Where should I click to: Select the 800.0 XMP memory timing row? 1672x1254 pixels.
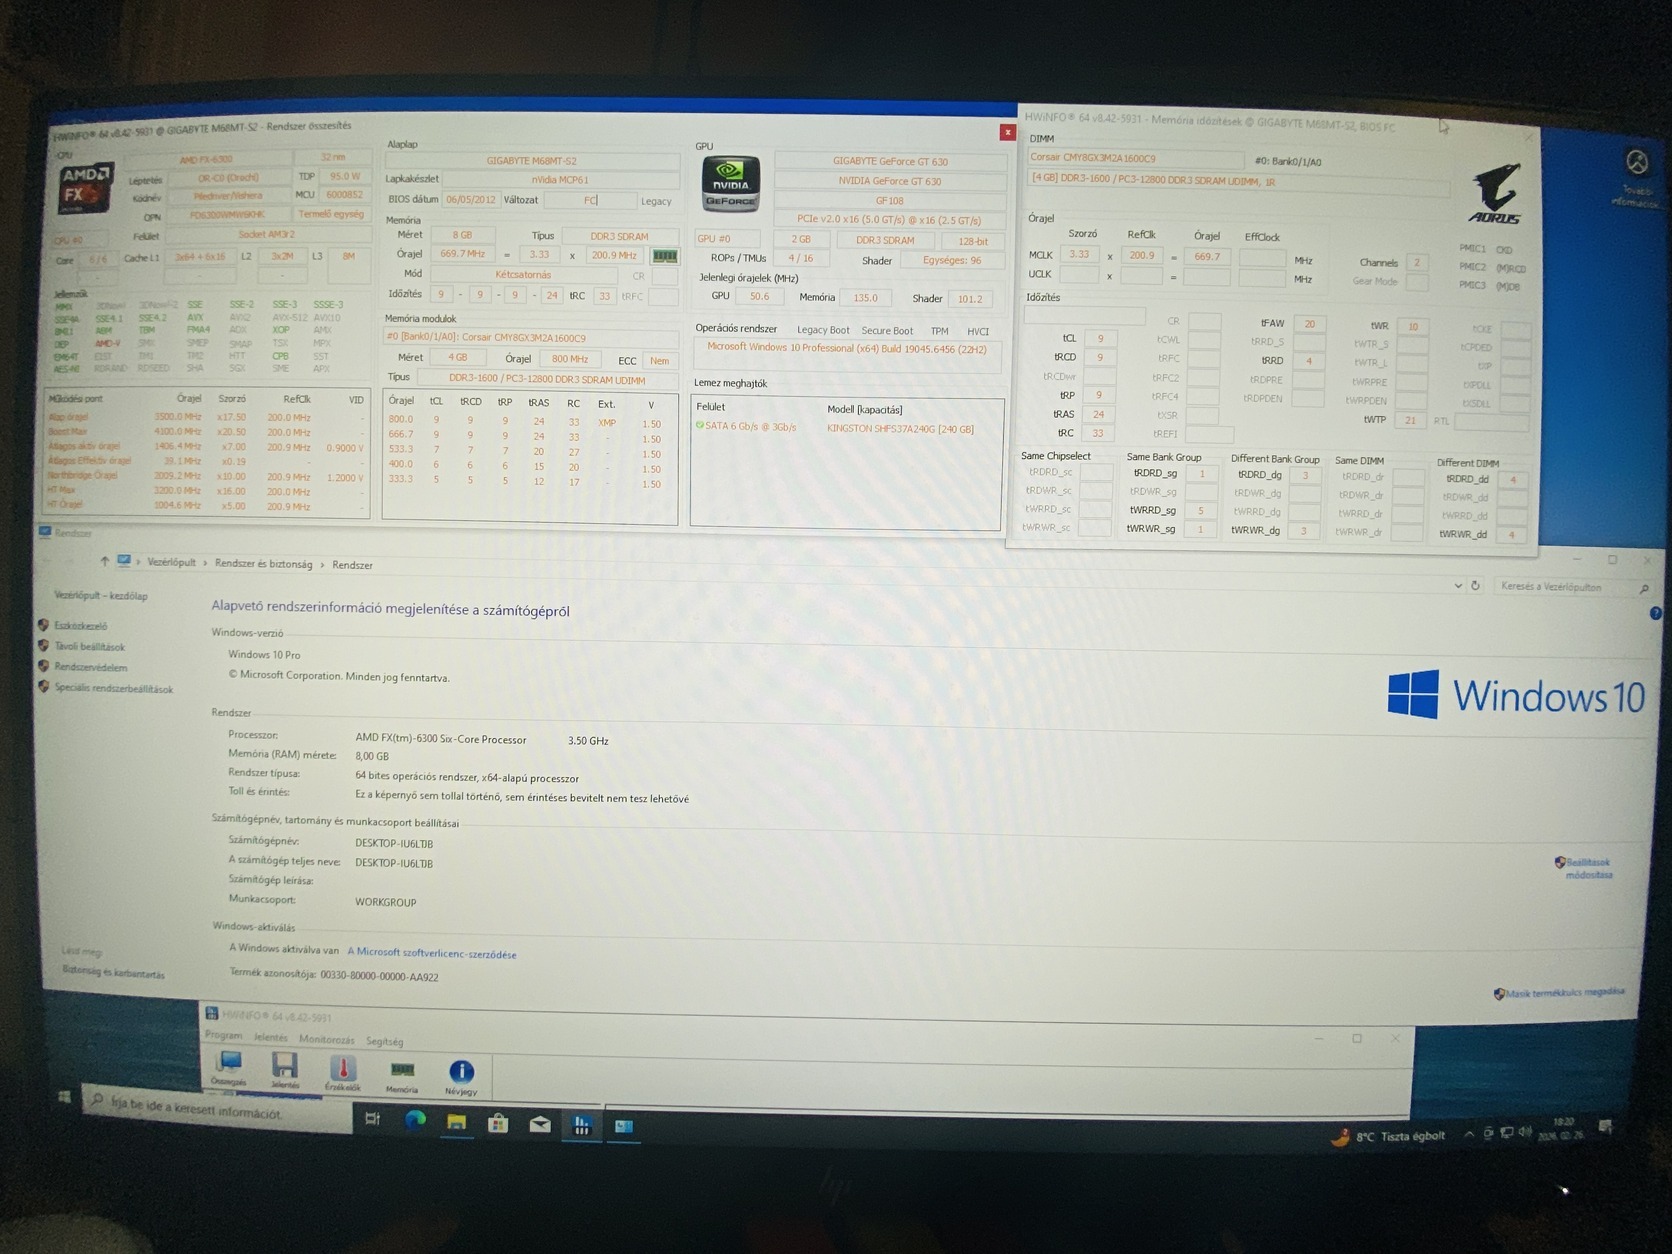pos(525,422)
